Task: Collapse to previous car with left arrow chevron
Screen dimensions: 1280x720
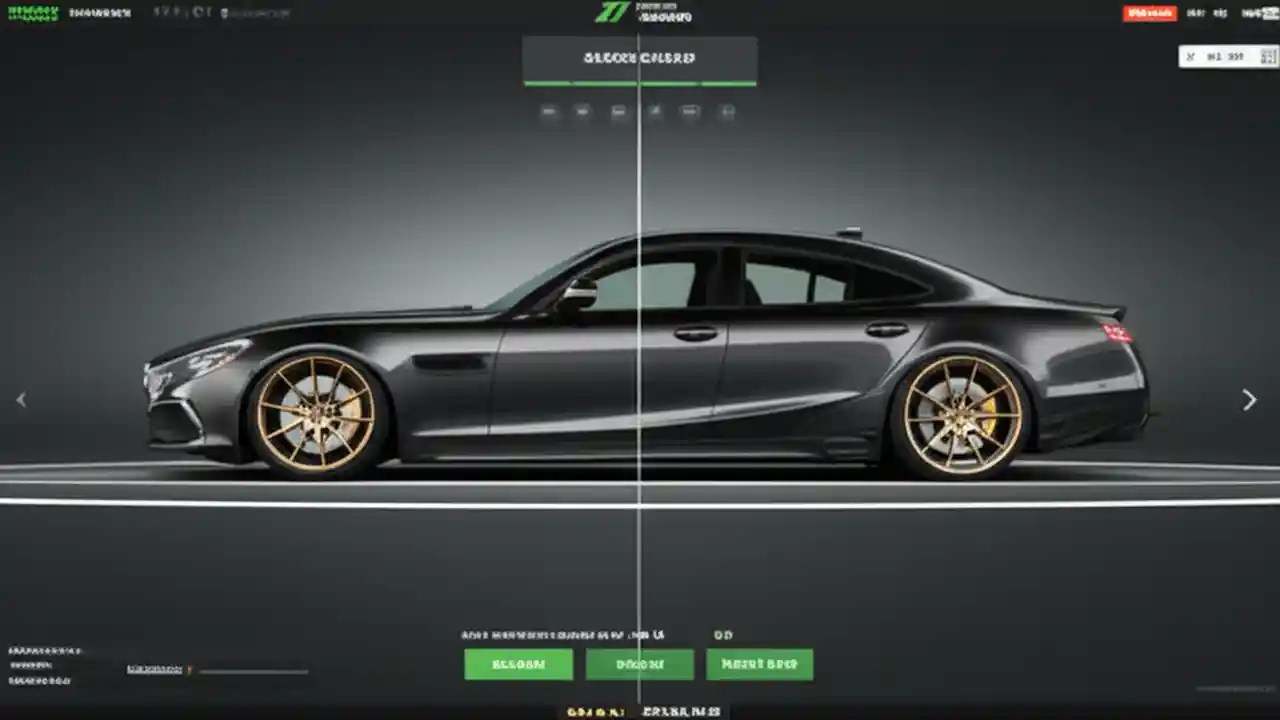Action: coord(21,399)
